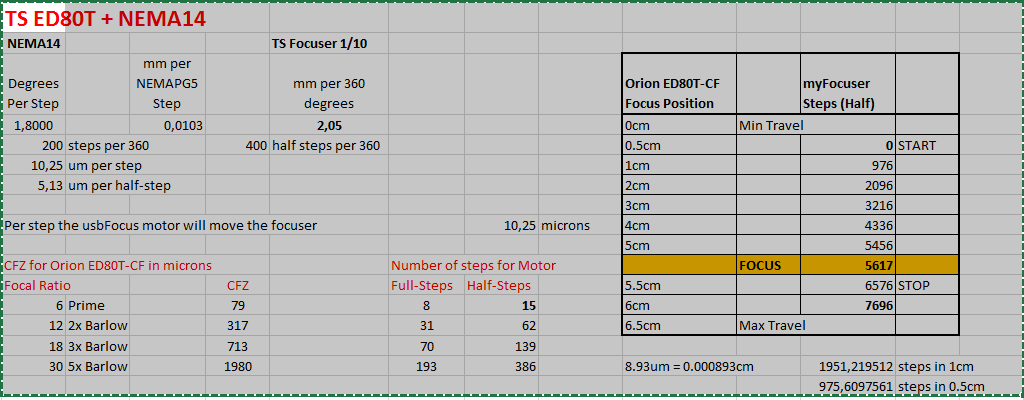The height and width of the screenshot is (400, 1024).
Task: Select the red 'Half-Steps' header
Action: tap(498, 286)
